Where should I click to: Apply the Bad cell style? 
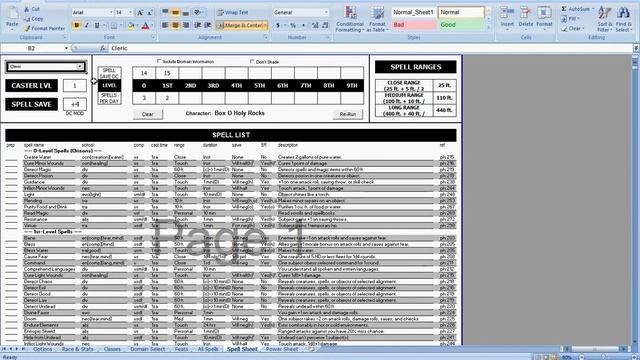[x=413, y=24]
